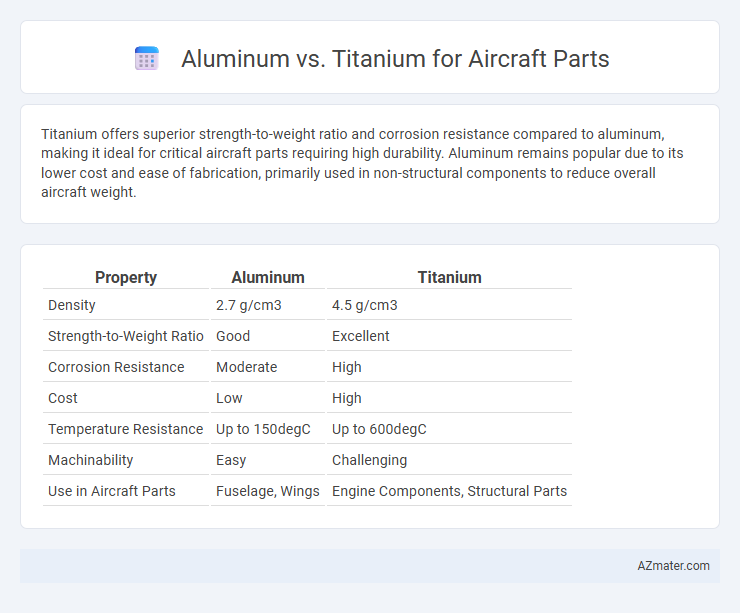
Task: Open the AZmater.com footer link
Action: pyautogui.click(x=673, y=565)
